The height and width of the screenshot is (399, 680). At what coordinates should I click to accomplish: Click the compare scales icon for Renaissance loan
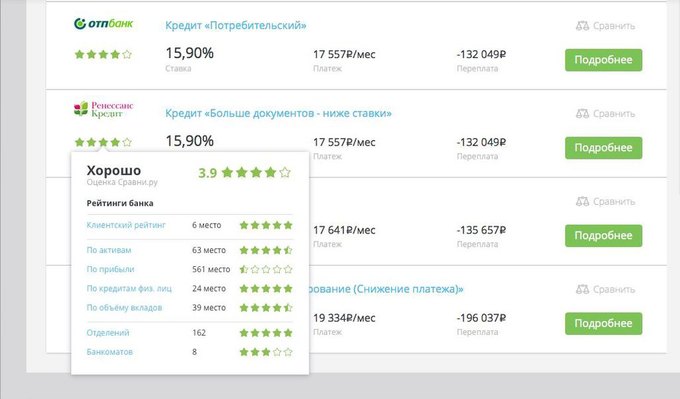click(582, 114)
